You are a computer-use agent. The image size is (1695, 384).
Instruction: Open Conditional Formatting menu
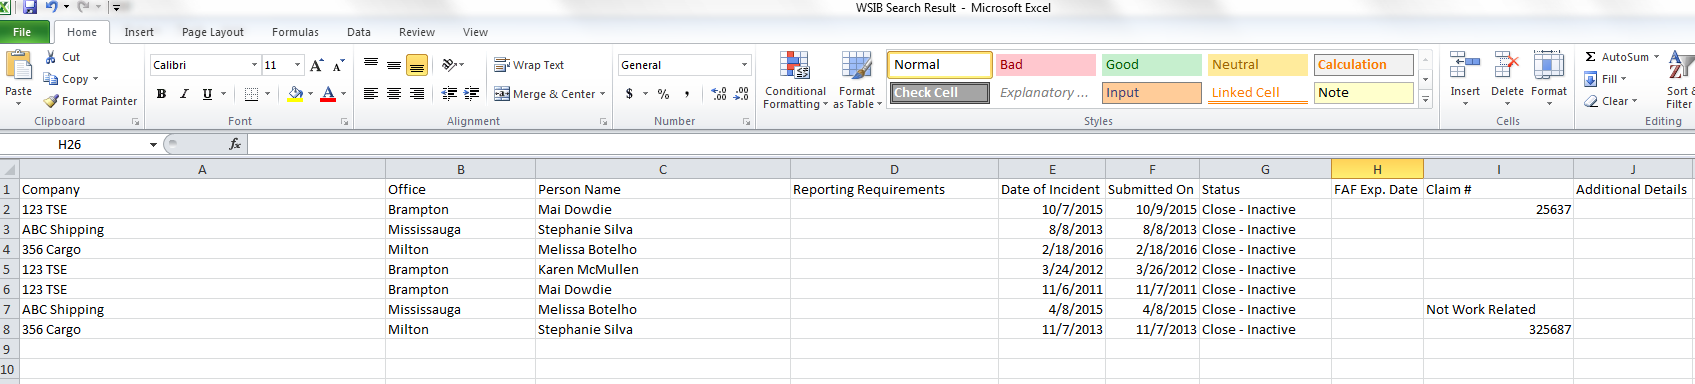[796, 80]
